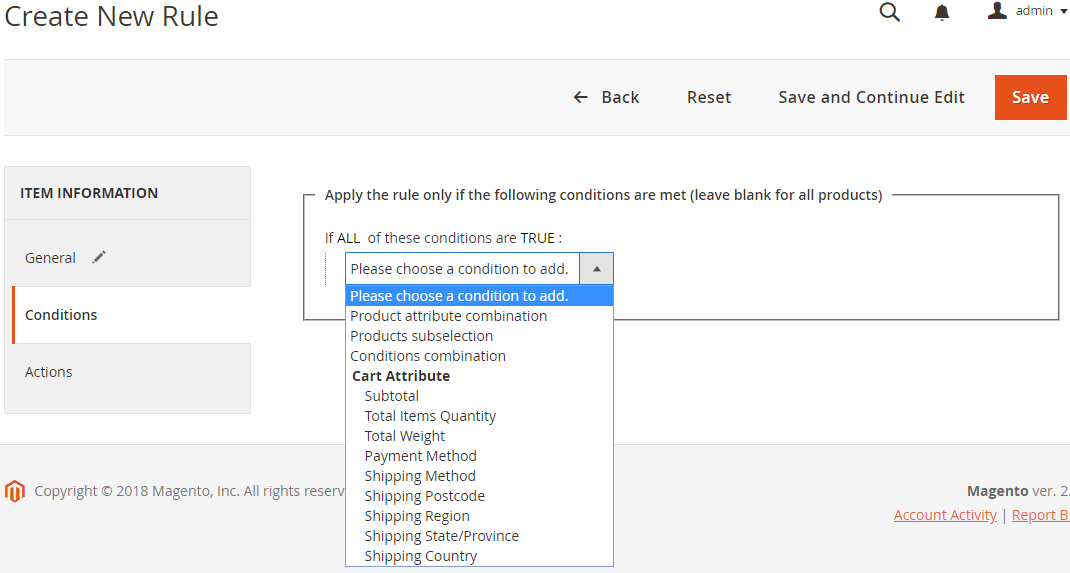The height and width of the screenshot is (573, 1070).
Task: Pick Product attribute combination option
Action: 449,316
